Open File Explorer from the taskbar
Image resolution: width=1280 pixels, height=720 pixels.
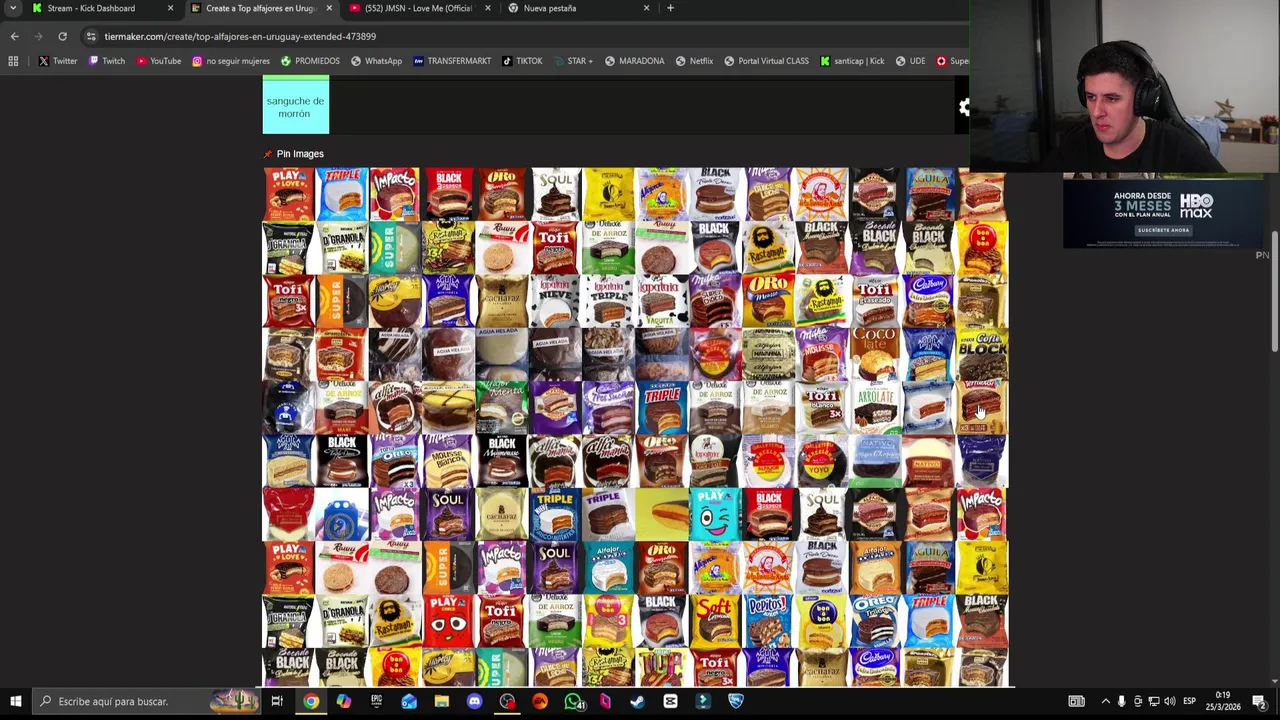441,701
